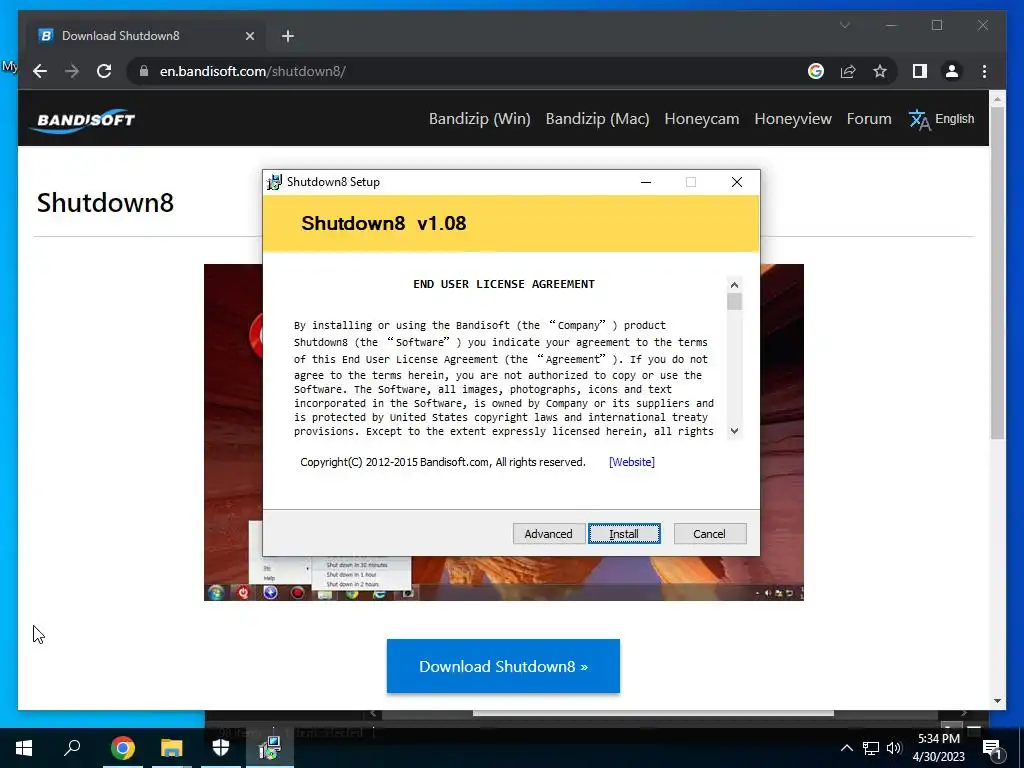Click the page scroll down arrow
Screen dimensions: 1024x768
[997, 701]
